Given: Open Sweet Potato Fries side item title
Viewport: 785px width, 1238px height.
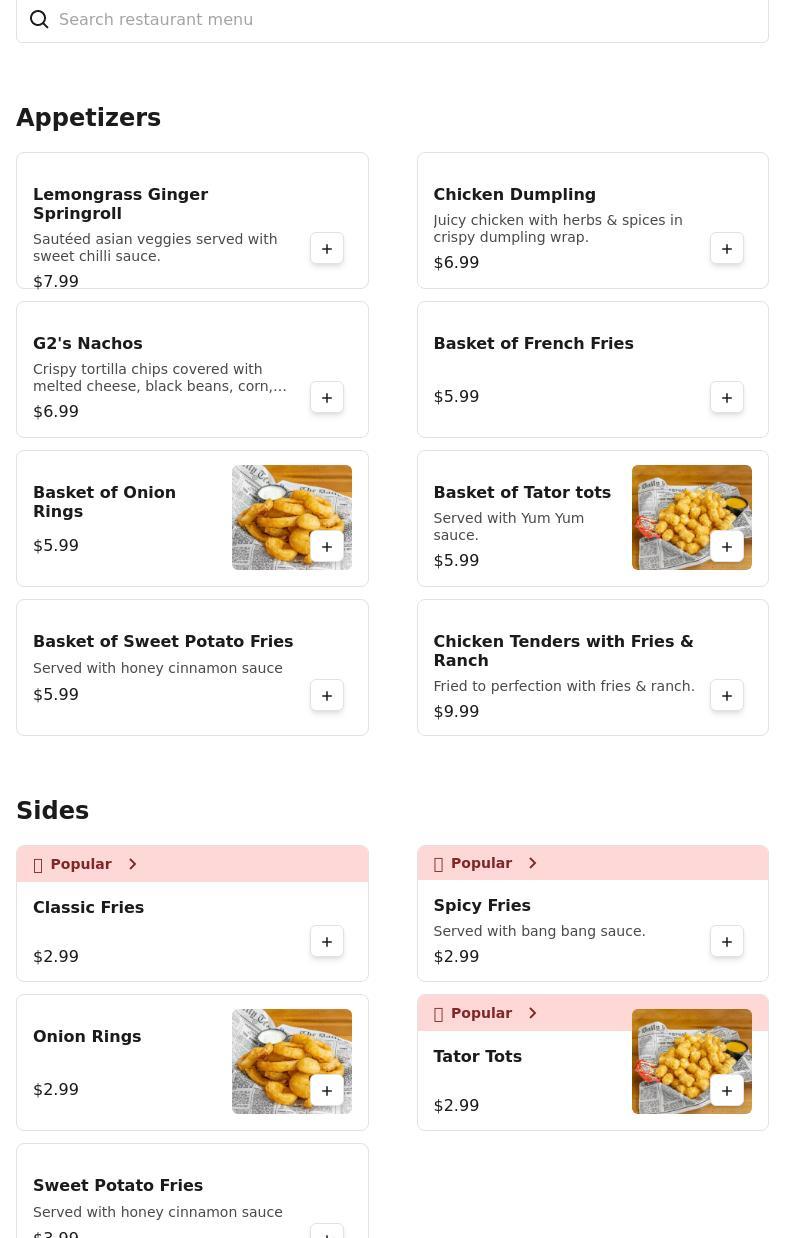Looking at the screenshot, I should [x=118, y=1185].
